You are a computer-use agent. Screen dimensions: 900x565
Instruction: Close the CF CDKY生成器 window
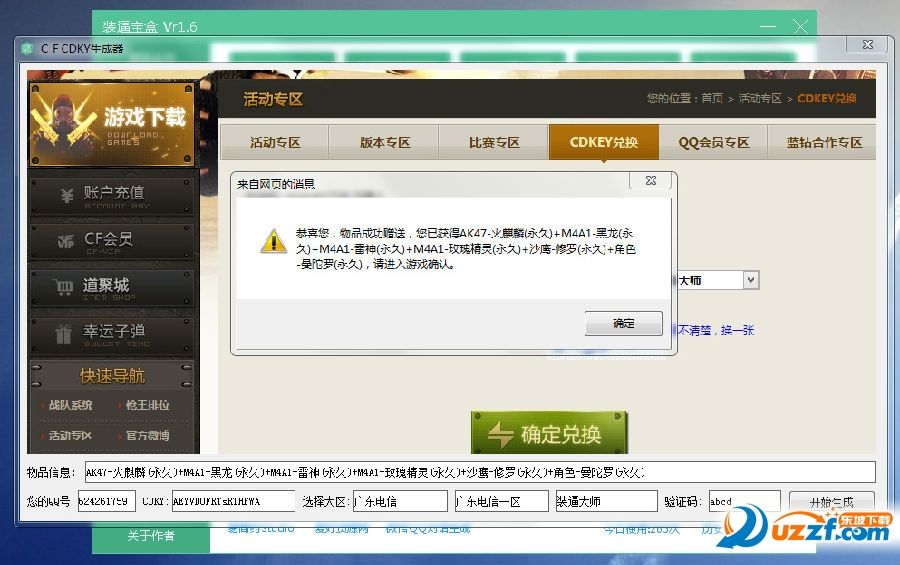click(868, 45)
